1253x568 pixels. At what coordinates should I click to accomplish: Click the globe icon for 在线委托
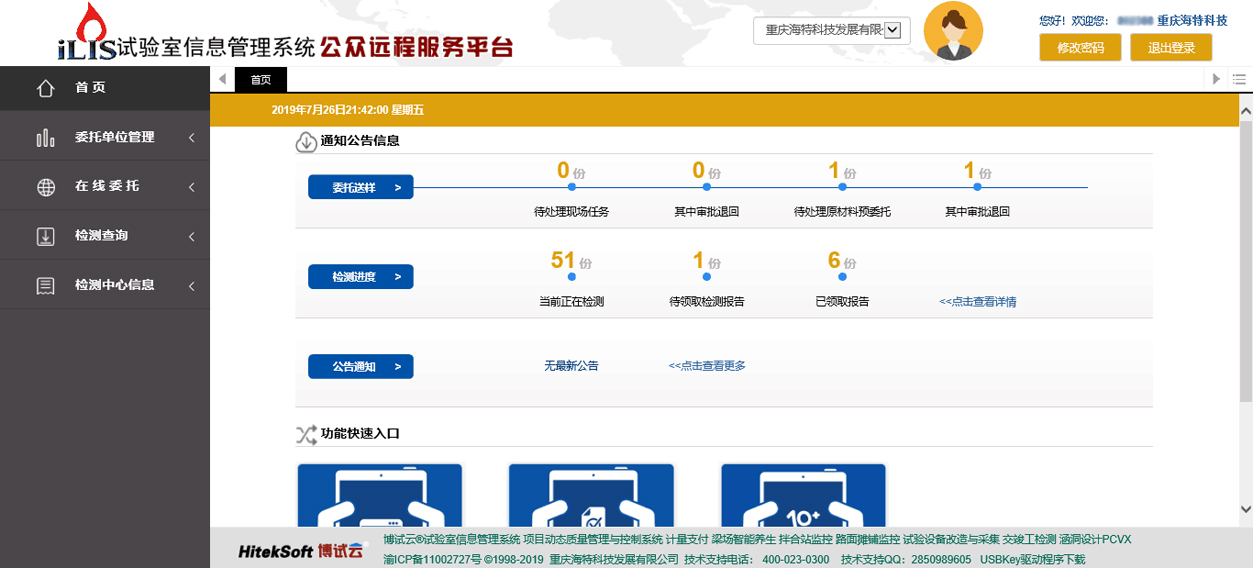[x=45, y=187]
